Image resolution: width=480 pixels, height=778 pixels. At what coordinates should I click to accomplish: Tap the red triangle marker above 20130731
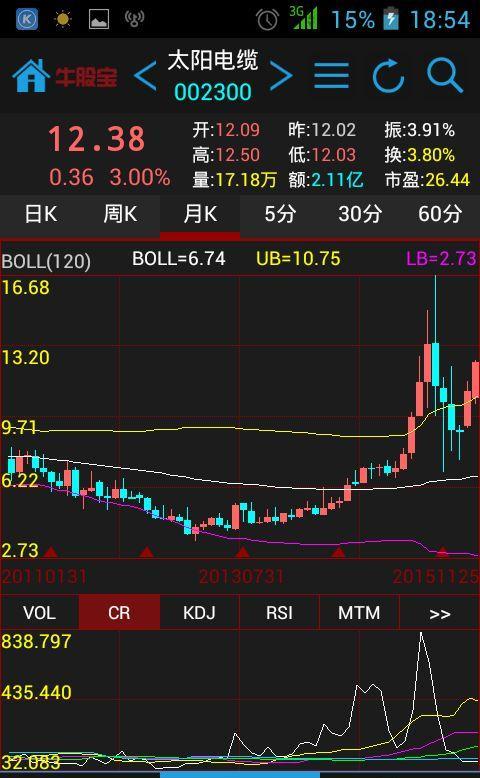[242, 552]
